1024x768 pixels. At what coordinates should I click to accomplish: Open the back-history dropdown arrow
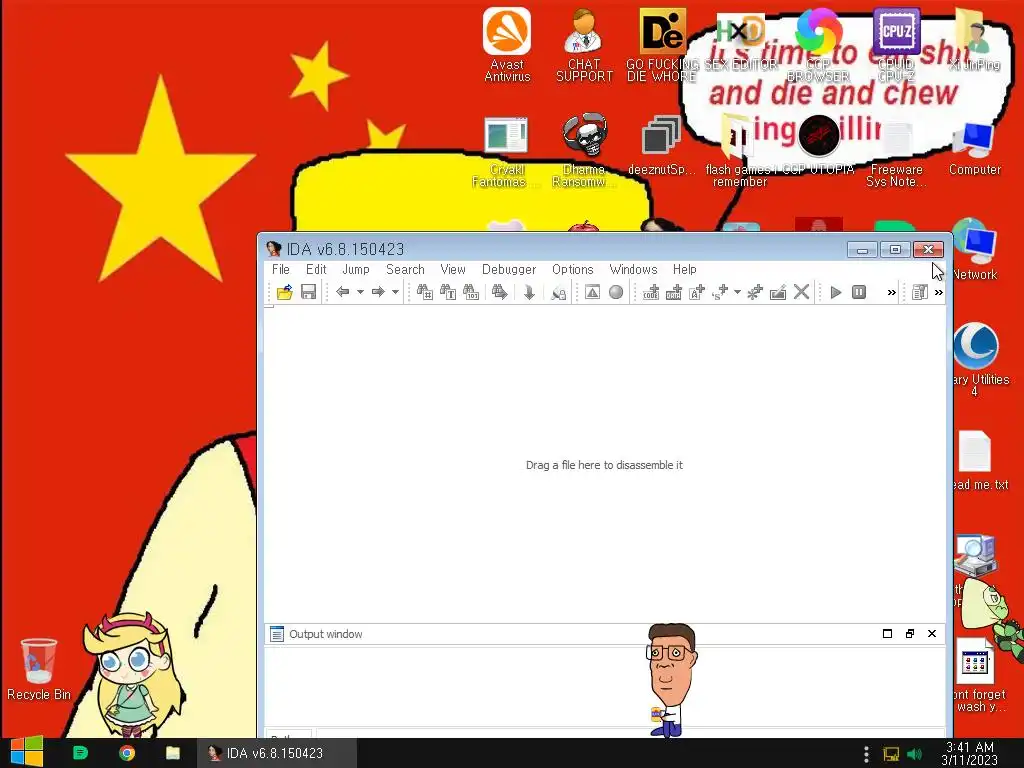tap(360, 292)
